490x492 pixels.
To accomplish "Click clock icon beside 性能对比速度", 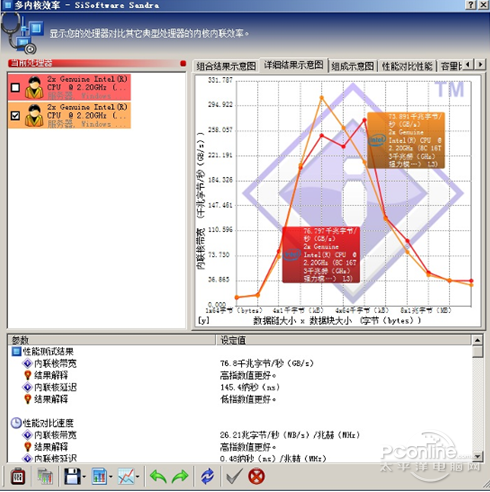I will point(16,423).
